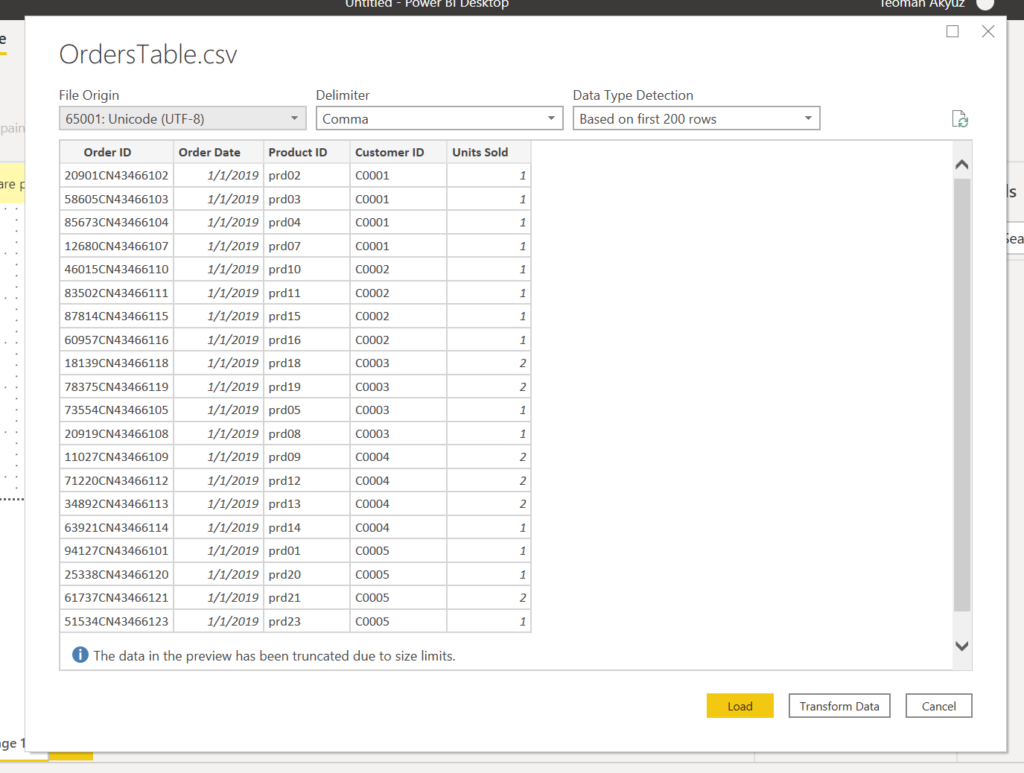The width and height of the screenshot is (1024, 773).
Task: Expand the Delimiter Comma dropdown
Action: [440, 119]
